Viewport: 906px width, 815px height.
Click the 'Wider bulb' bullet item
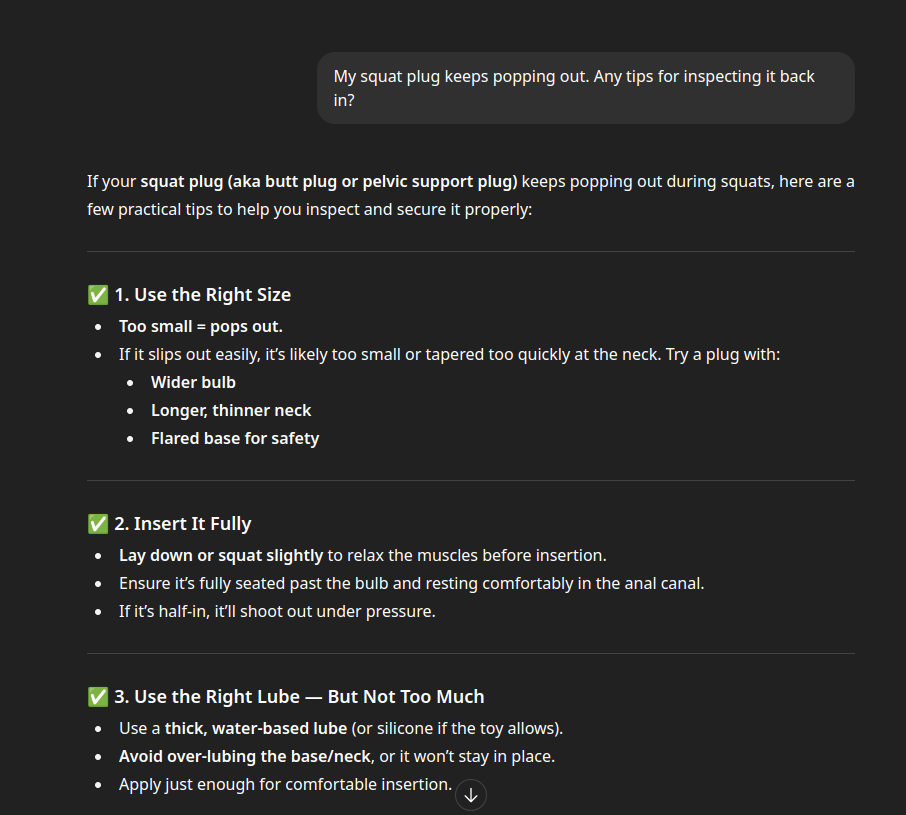pos(194,382)
